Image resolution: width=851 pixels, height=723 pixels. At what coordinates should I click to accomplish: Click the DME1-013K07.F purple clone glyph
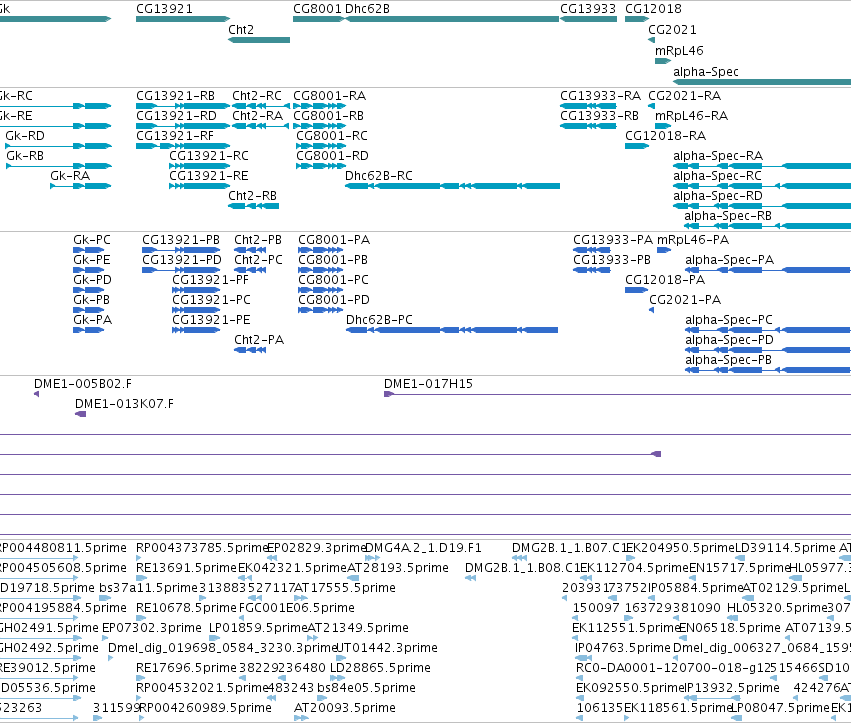coord(80,414)
